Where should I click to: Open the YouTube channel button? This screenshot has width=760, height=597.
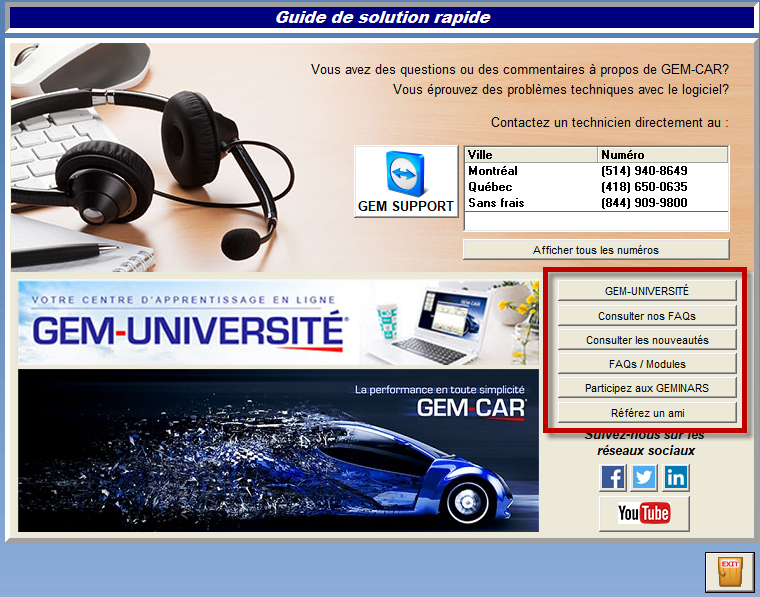pos(644,513)
